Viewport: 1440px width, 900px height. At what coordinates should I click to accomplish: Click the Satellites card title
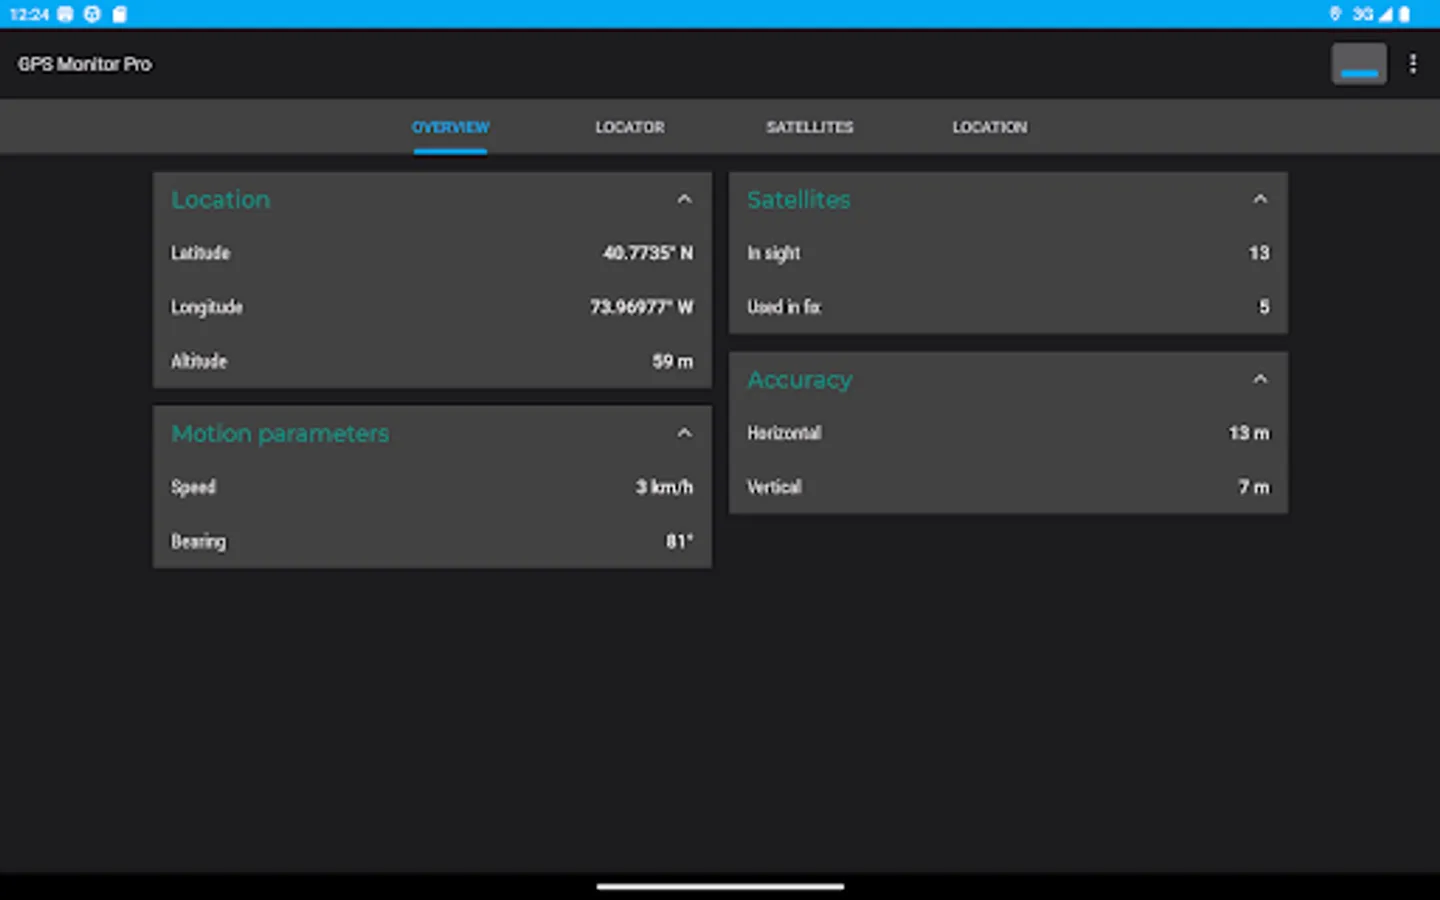pos(799,200)
